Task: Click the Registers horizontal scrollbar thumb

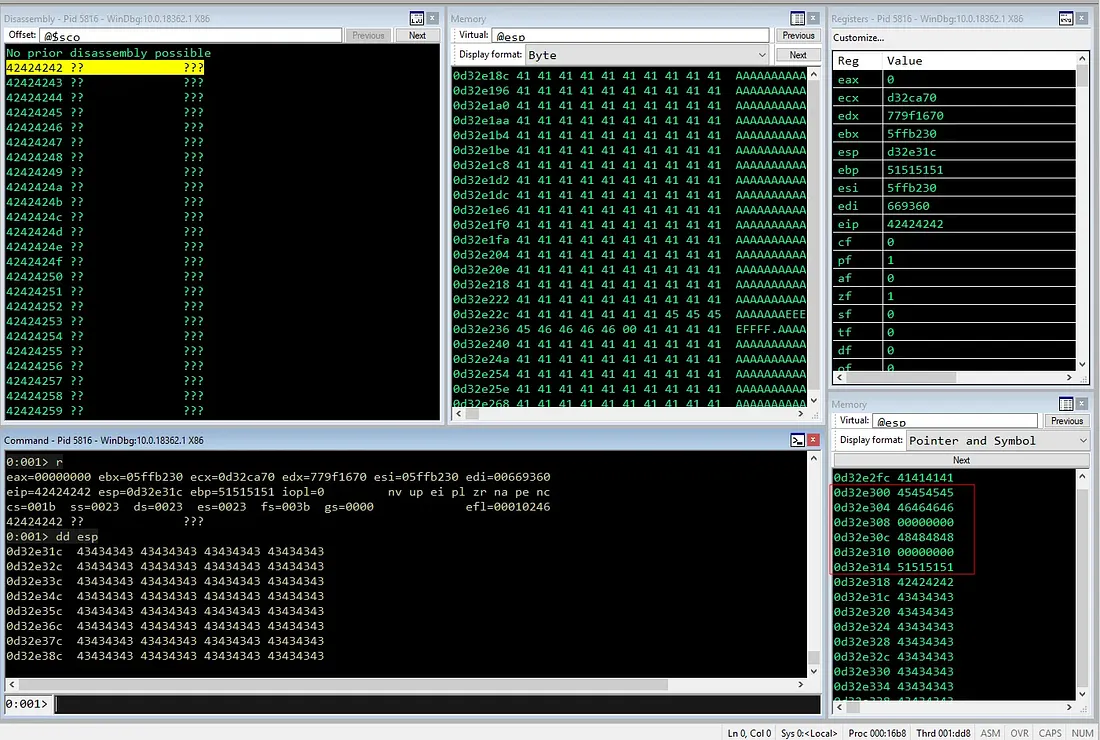Action: pos(902,377)
